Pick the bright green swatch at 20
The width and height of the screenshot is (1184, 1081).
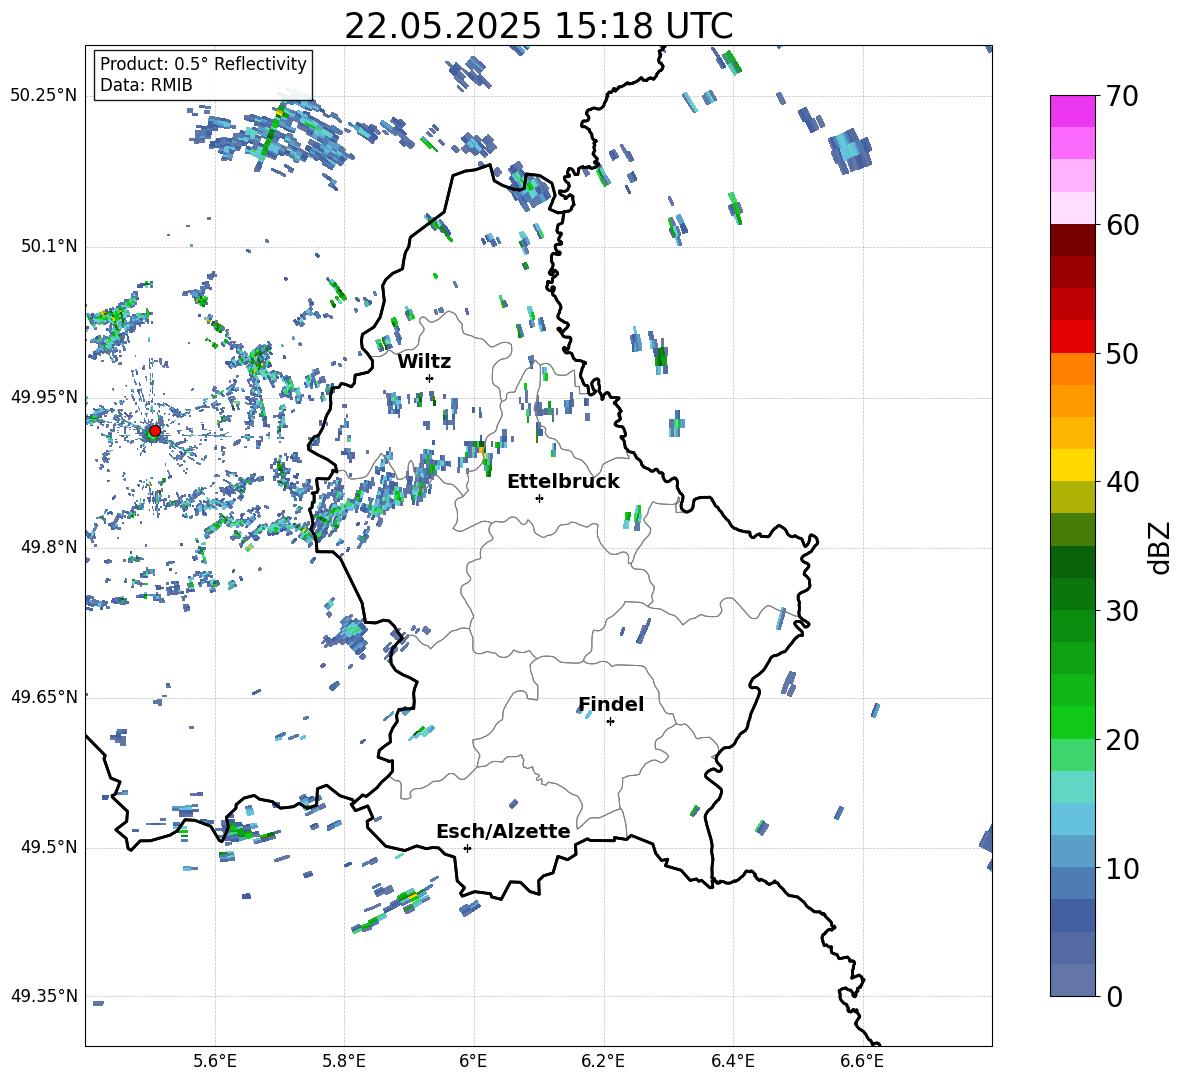[x=1072, y=722]
